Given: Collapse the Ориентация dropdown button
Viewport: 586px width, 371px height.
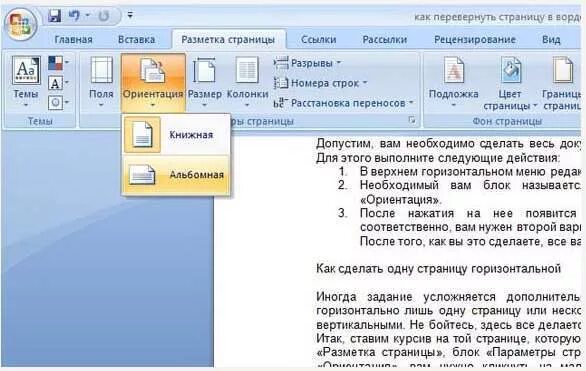Looking at the screenshot, I should click(153, 83).
